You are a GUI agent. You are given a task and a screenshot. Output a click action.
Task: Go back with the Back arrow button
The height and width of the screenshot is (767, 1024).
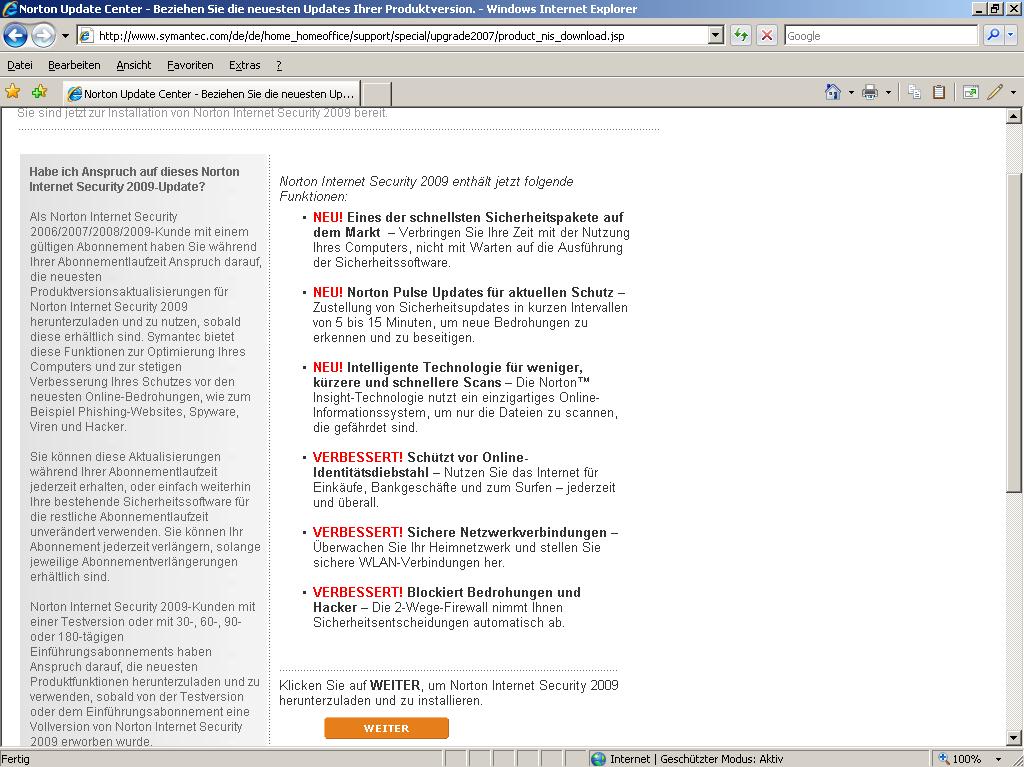click(15, 35)
